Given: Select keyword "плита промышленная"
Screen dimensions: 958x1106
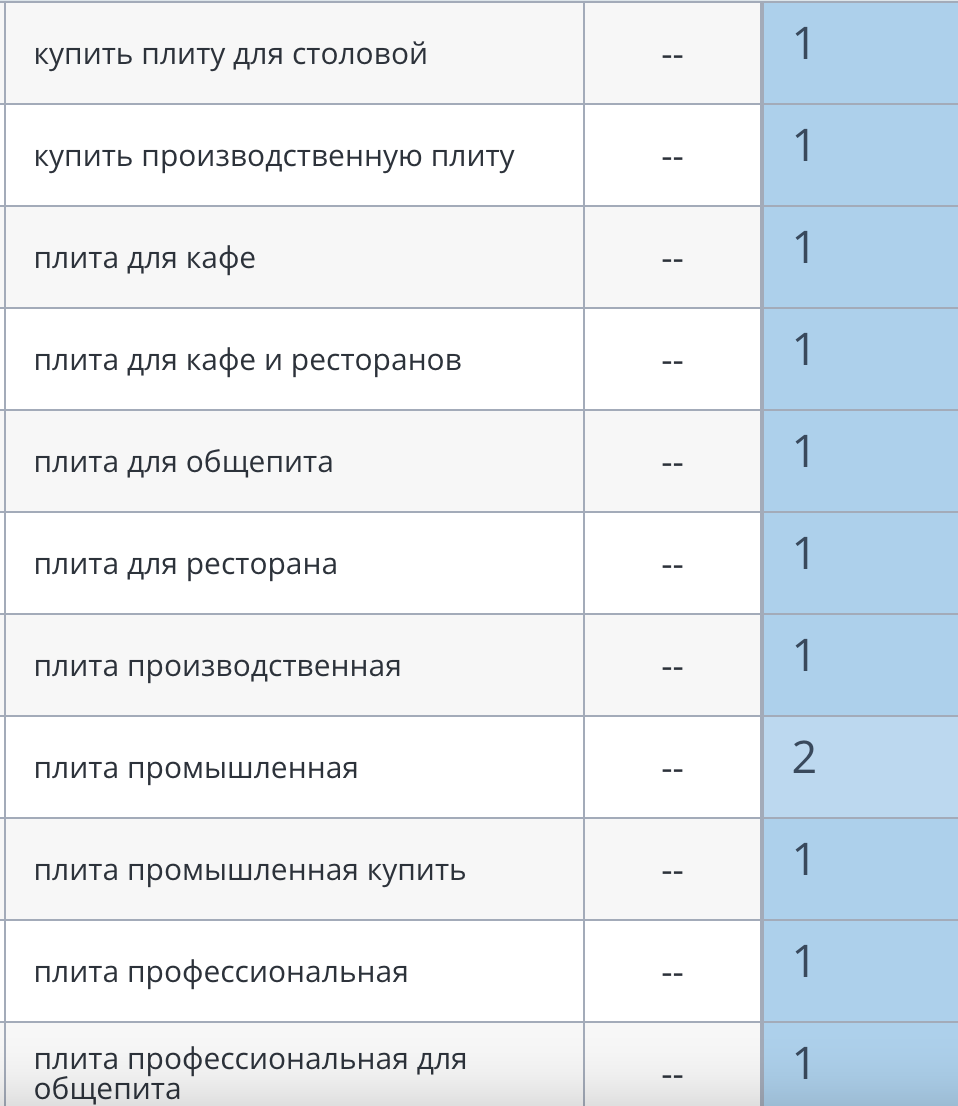Looking at the screenshot, I should click(196, 768).
